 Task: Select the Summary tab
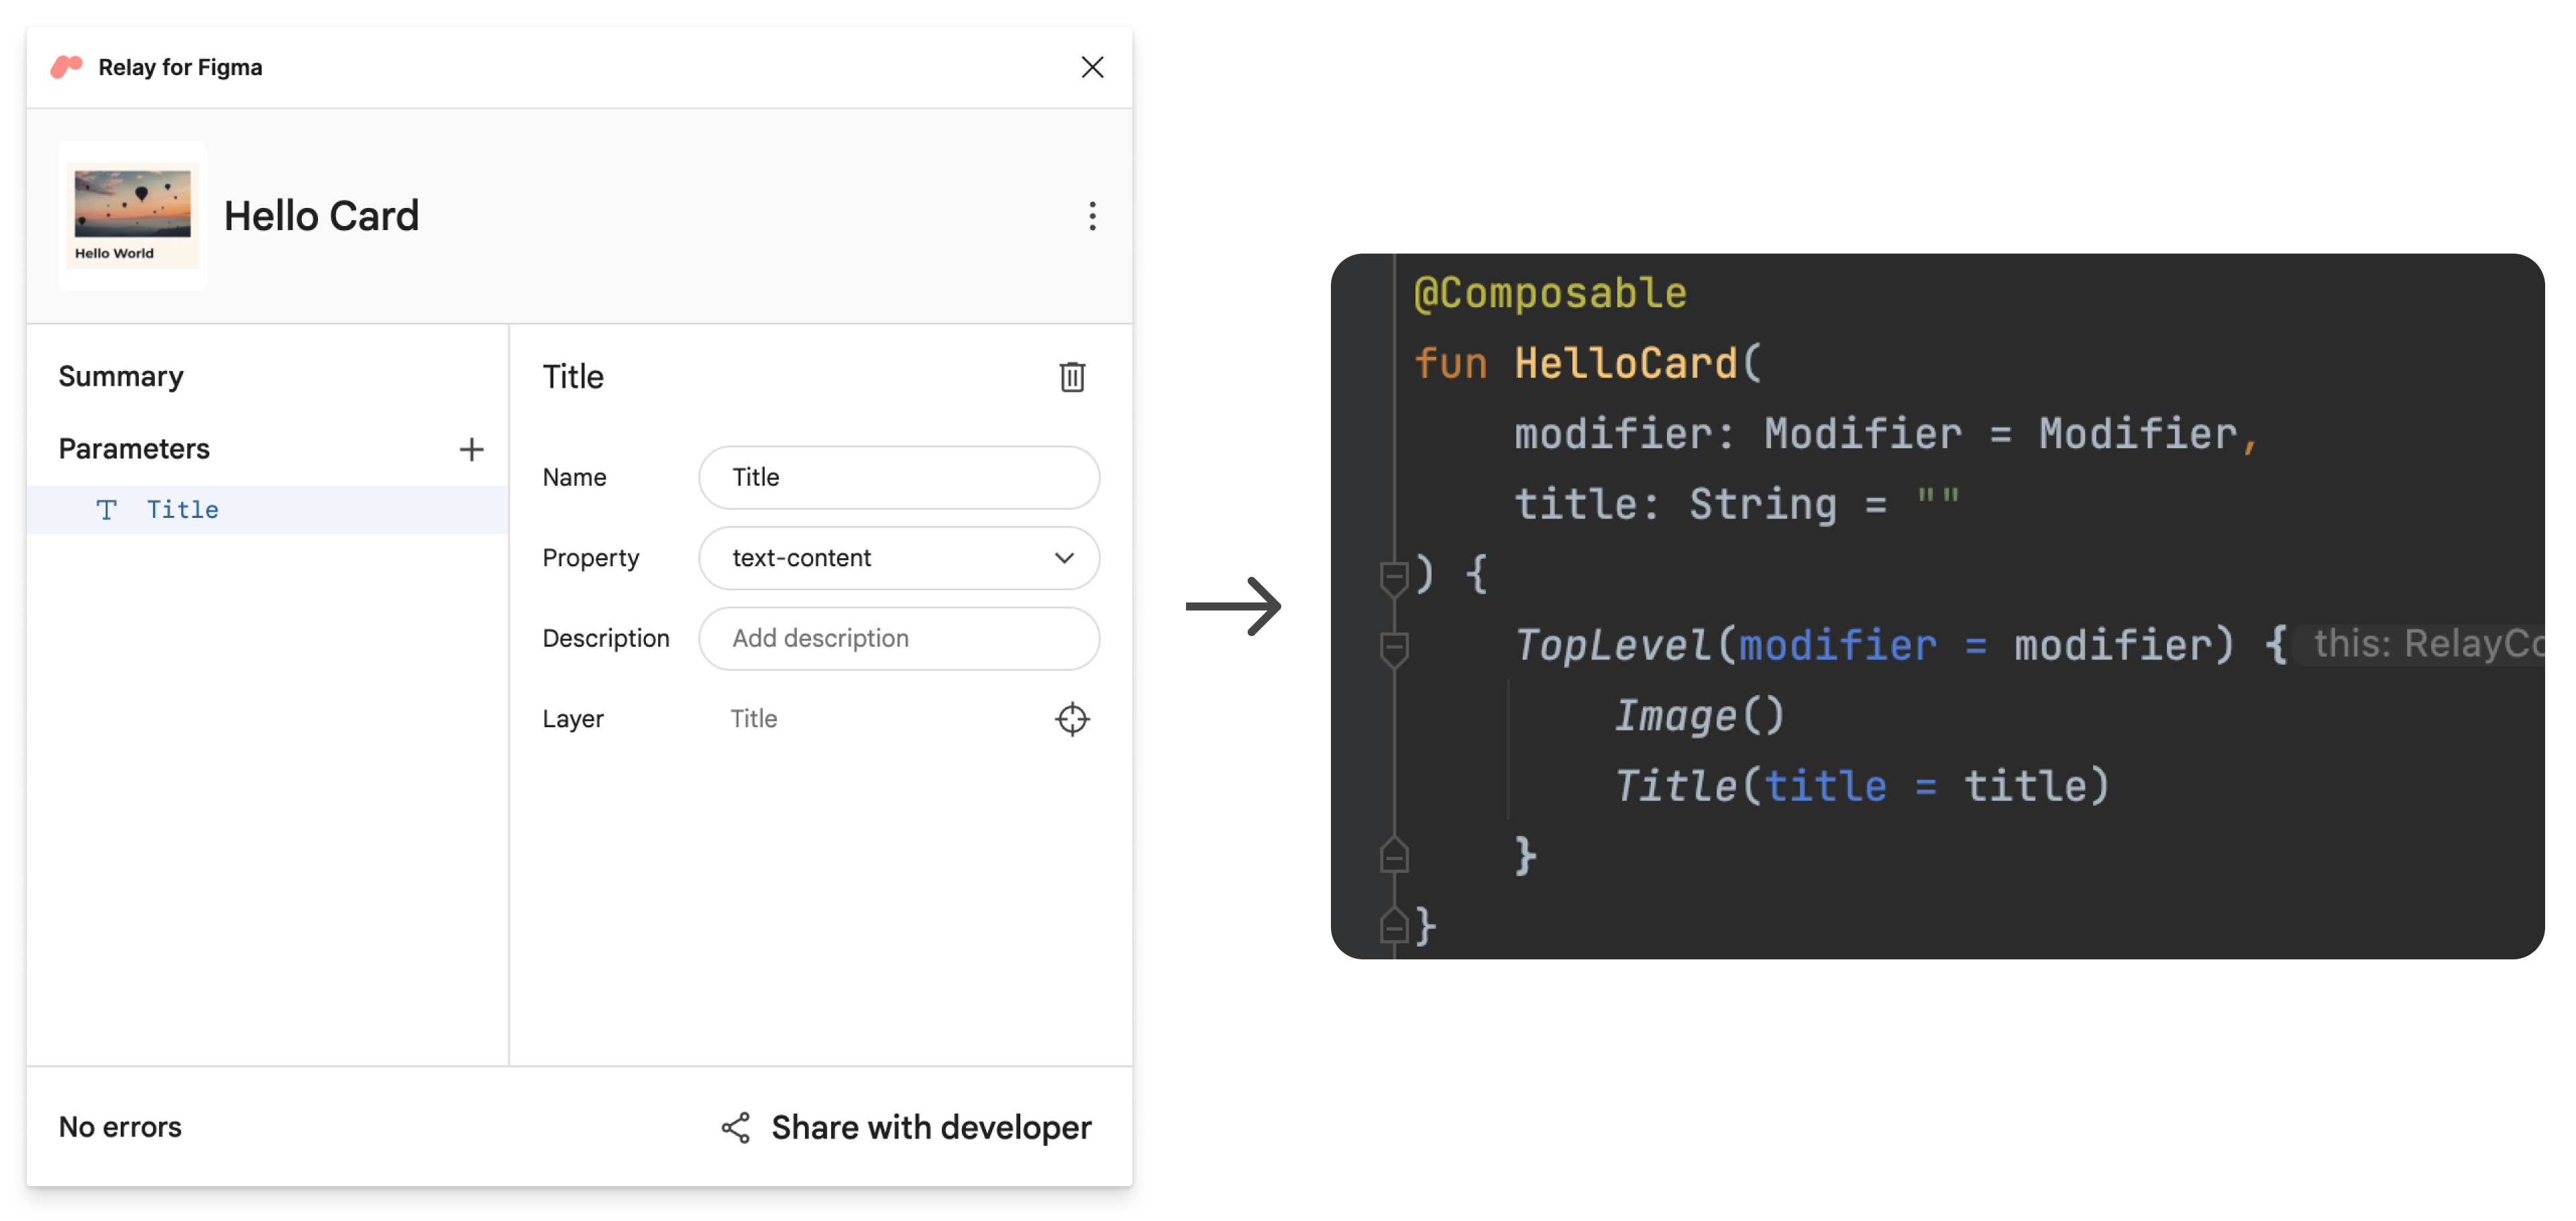coord(118,373)
